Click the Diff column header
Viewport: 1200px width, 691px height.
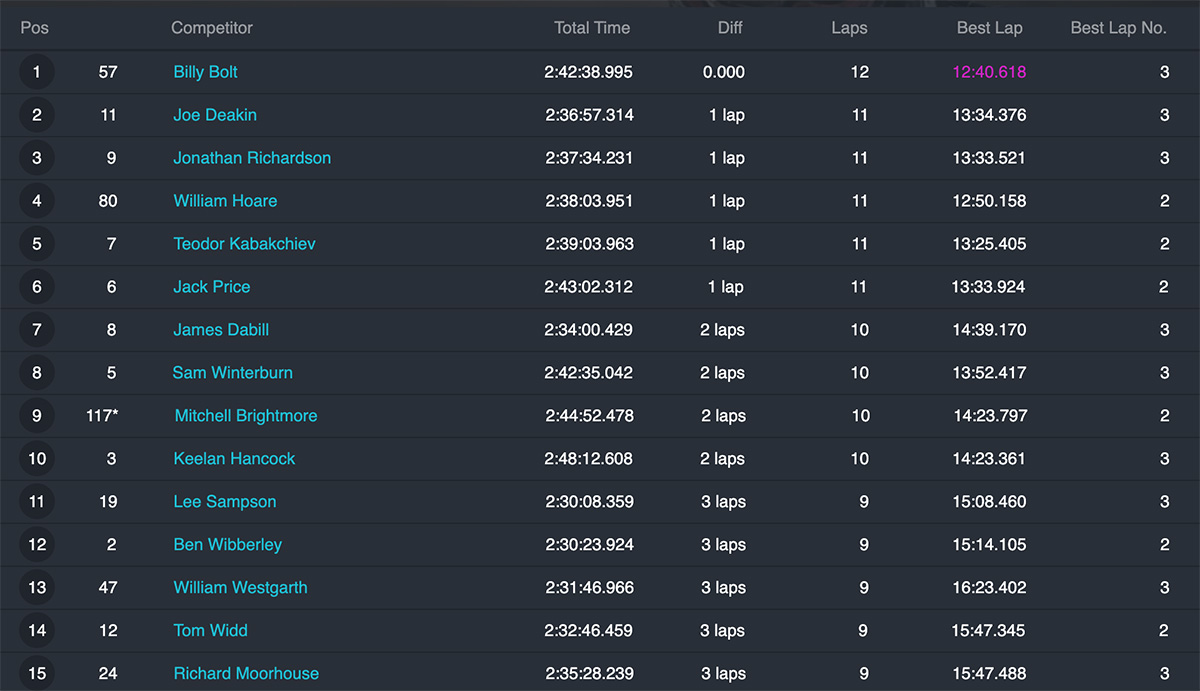pyautogui.click(x=730, y=28)
